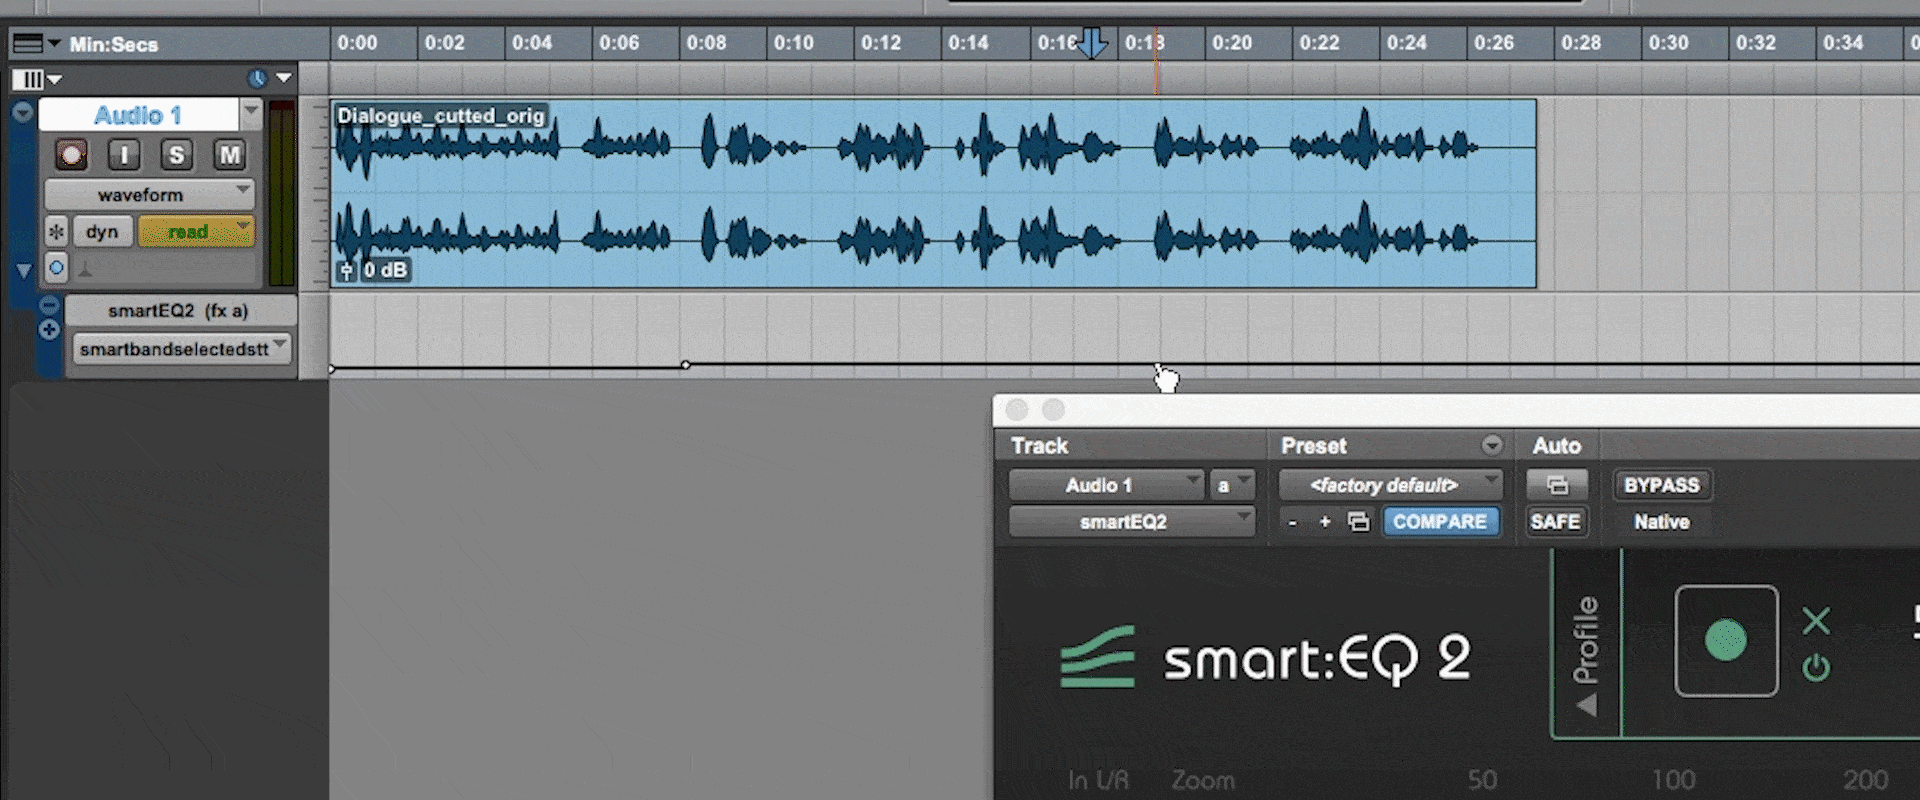The height and width of the screenshot is (800, 1920).
Task: Select the Dialogue_cutted_orig audio clip
Action: [933, 193]
